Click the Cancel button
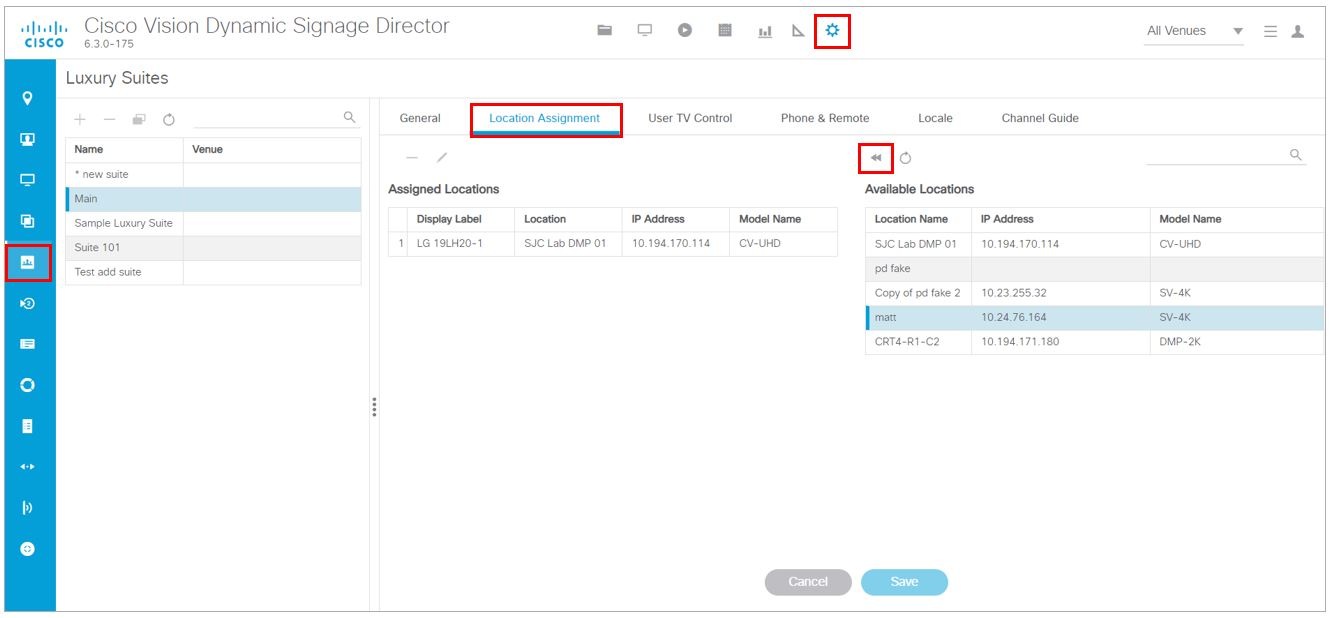Screen dimensions: 1331x618 (x=808, y=582)
